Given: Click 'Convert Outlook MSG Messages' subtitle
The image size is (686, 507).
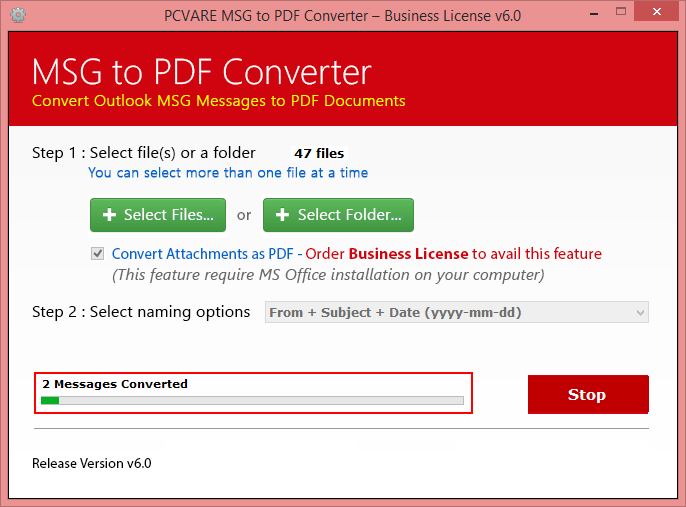Looking at the screenshot, I should point(219,101).
